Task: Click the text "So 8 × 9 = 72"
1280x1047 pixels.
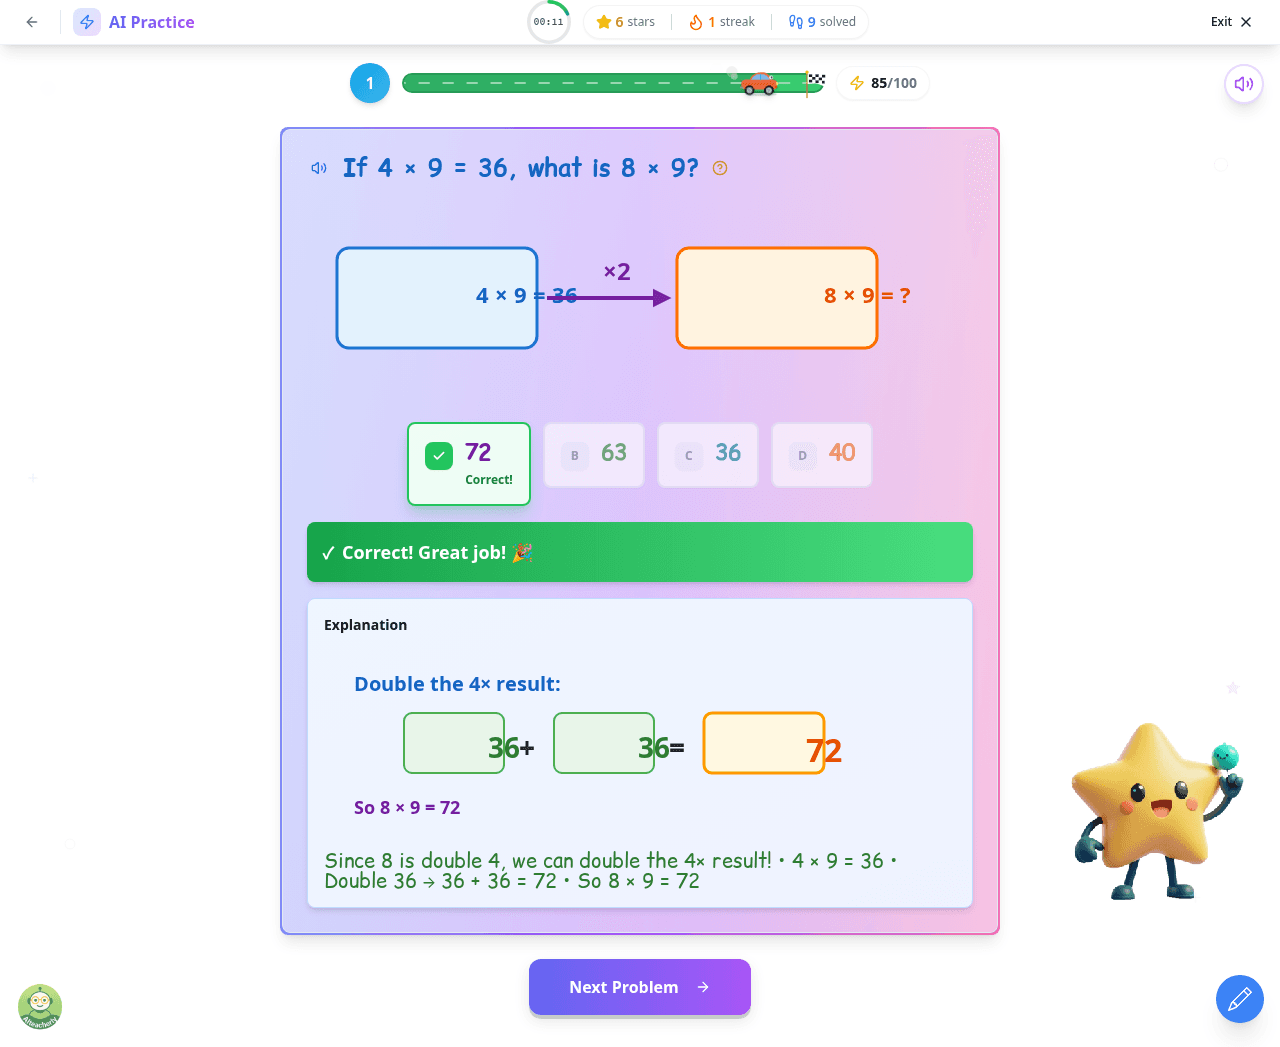Action: pos(407,808)
